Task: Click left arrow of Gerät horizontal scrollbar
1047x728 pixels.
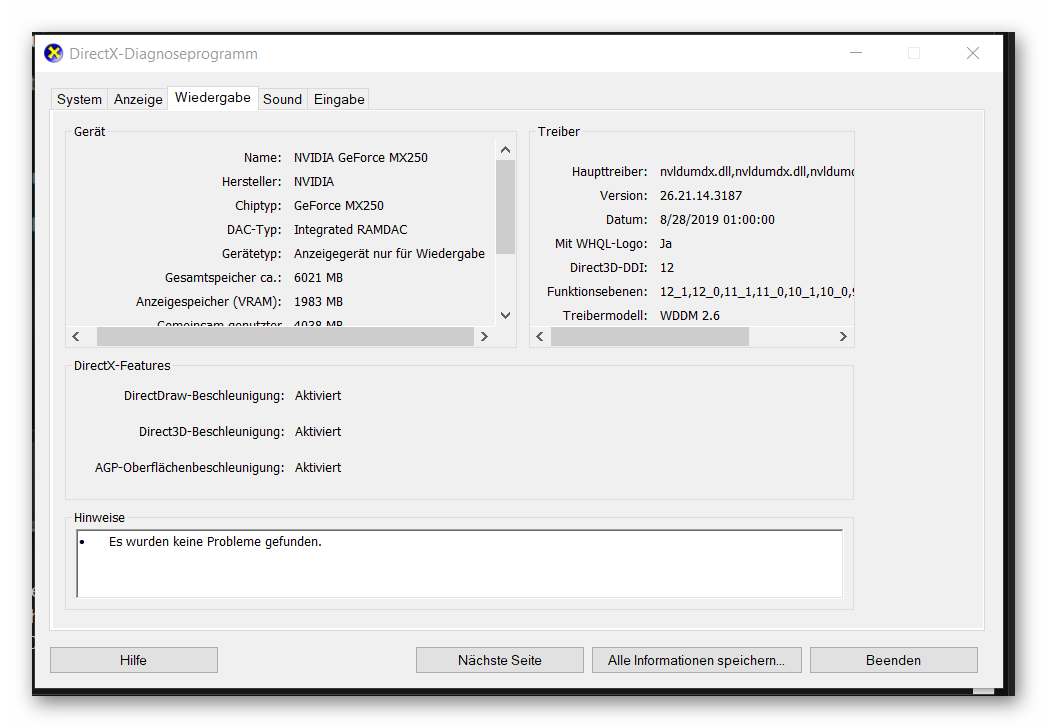Action: point(75,336)
